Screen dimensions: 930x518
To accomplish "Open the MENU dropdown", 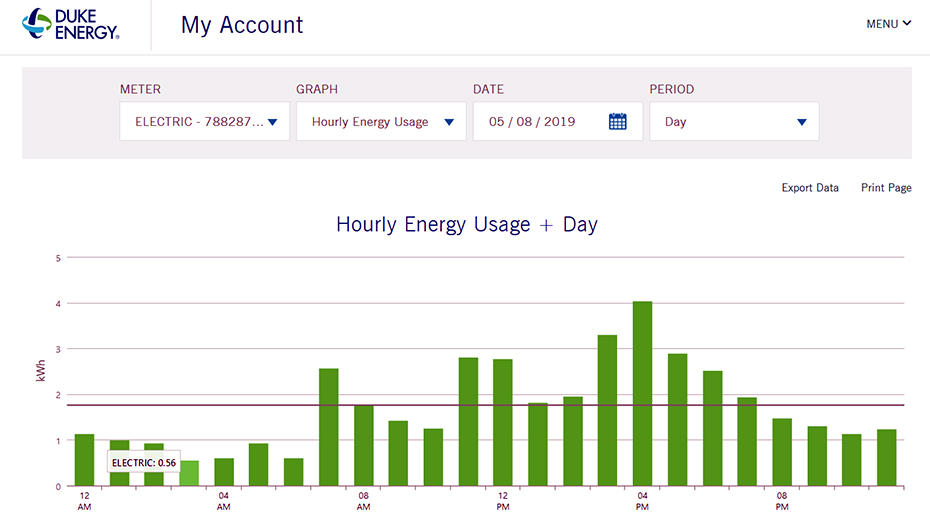I will coord(888,24).
